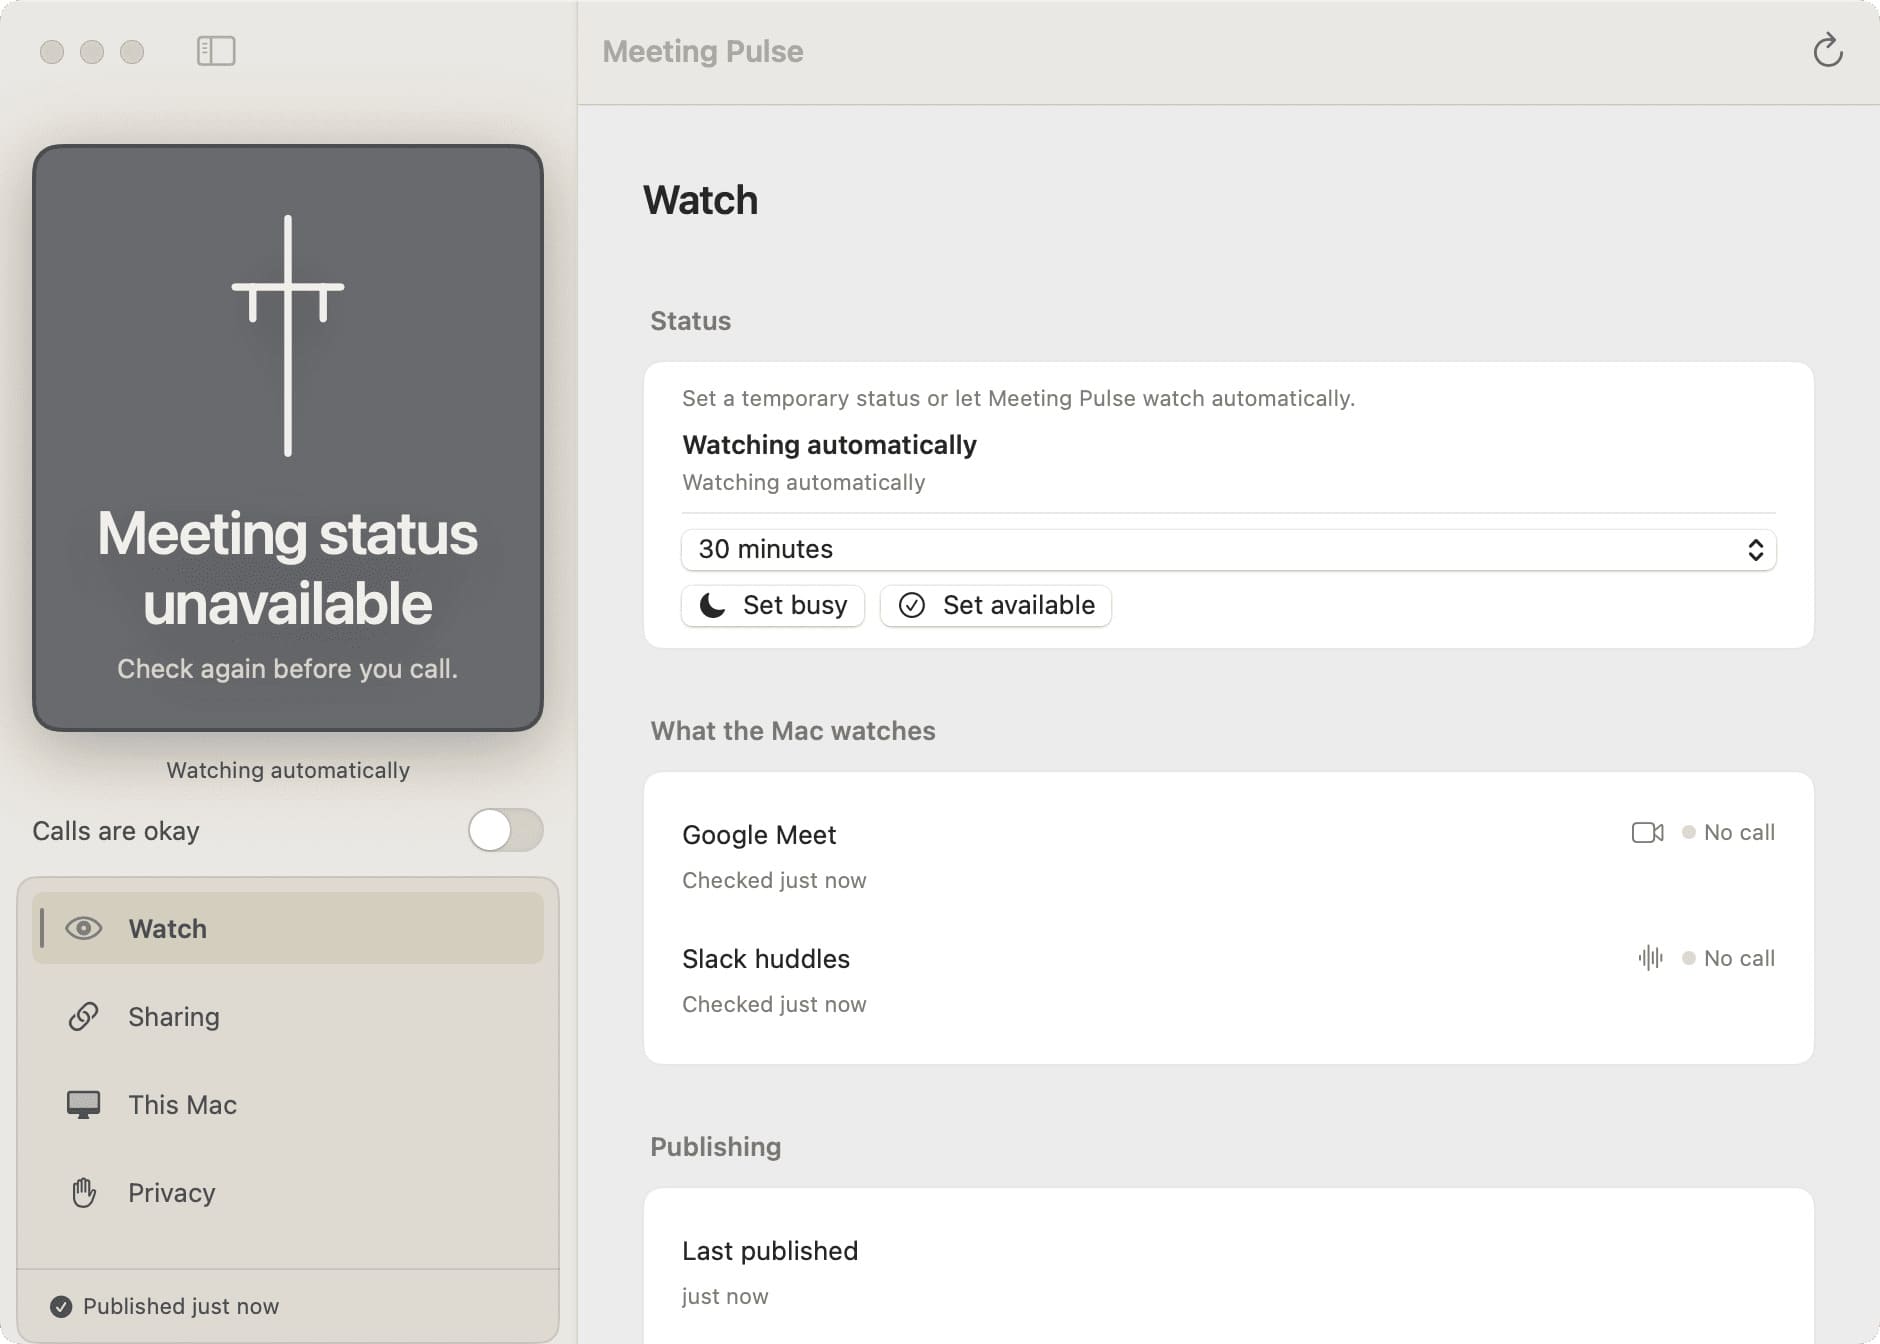
Task: Click the Set busy button
Action: pyautogui.click(x=773, y=605)
